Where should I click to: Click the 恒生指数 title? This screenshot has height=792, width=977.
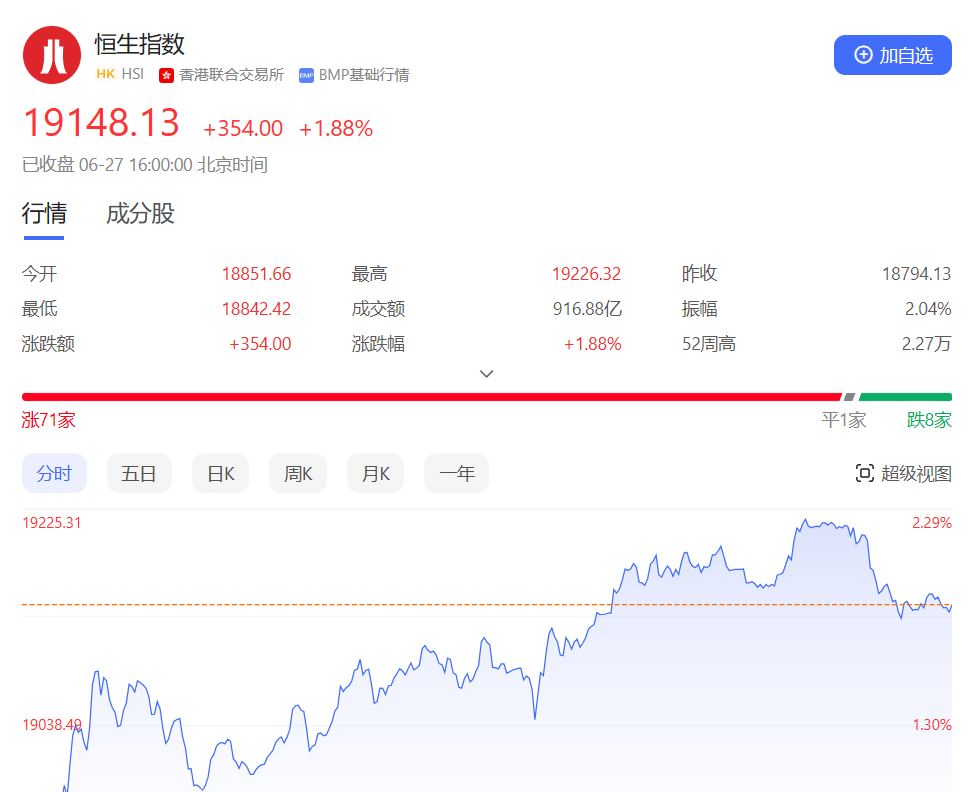click(140, 44)
